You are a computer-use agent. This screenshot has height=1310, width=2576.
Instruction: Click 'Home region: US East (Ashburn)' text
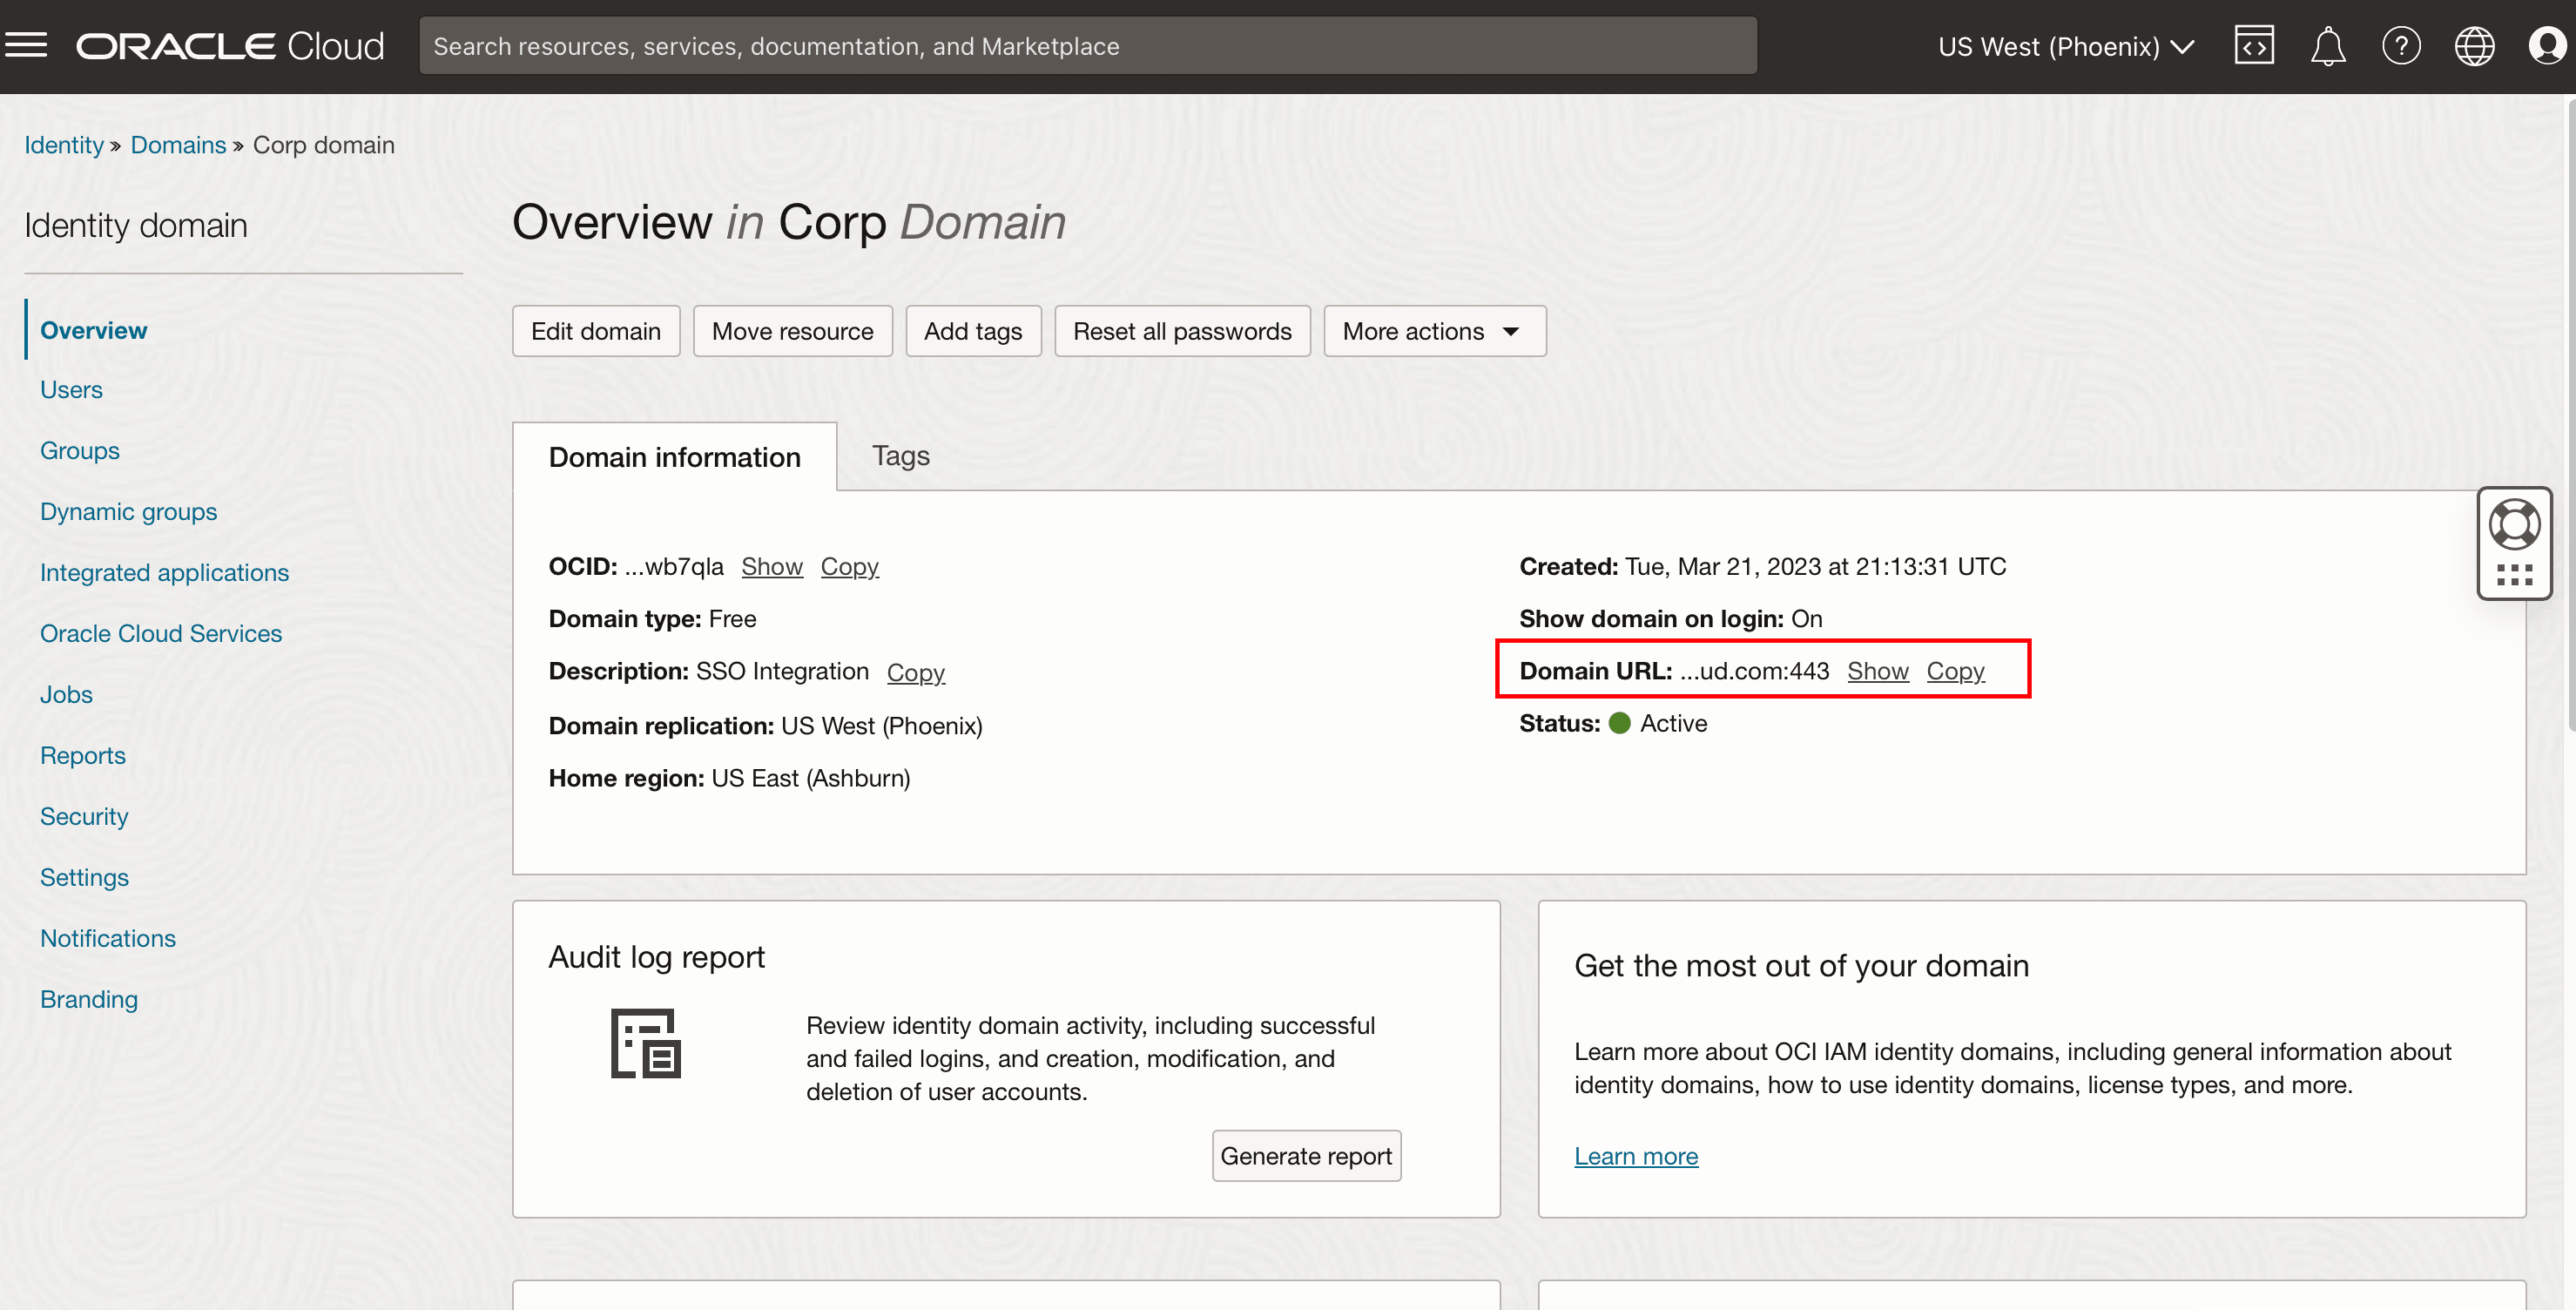(729, 778)
